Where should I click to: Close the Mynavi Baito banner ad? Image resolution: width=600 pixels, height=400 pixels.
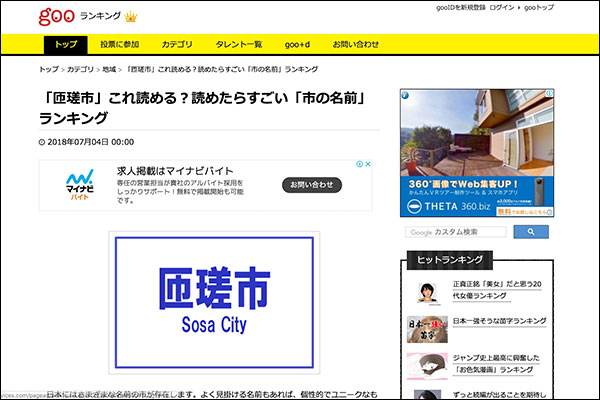(x=369, y=166)
